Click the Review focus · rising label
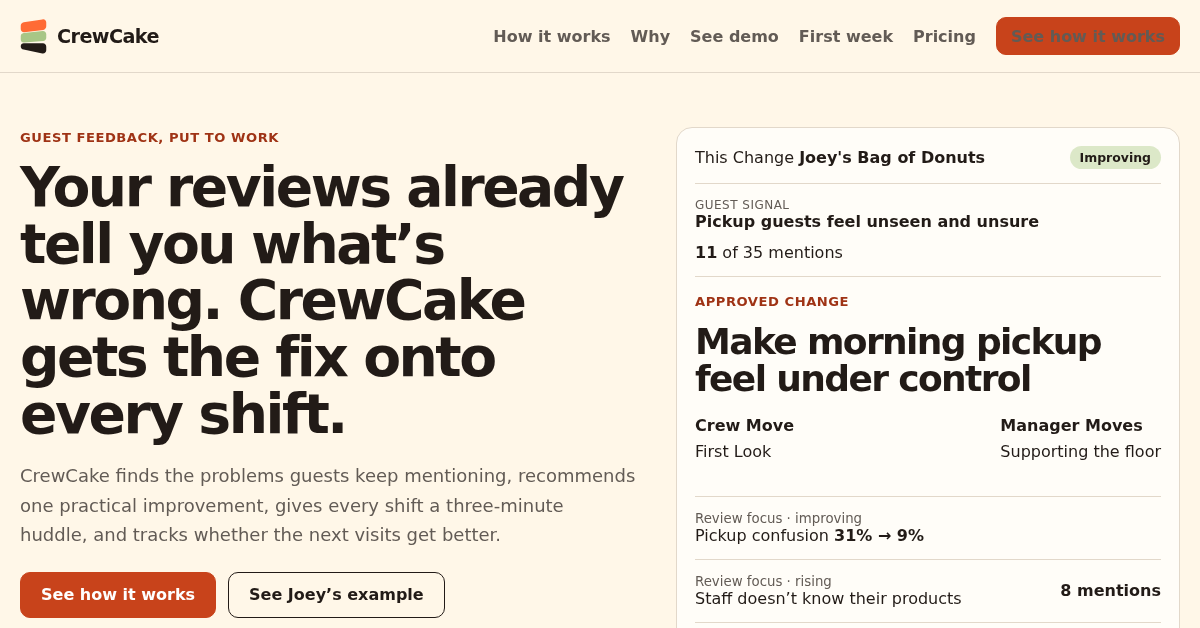1200x628 pixels. tap(763, 581)
